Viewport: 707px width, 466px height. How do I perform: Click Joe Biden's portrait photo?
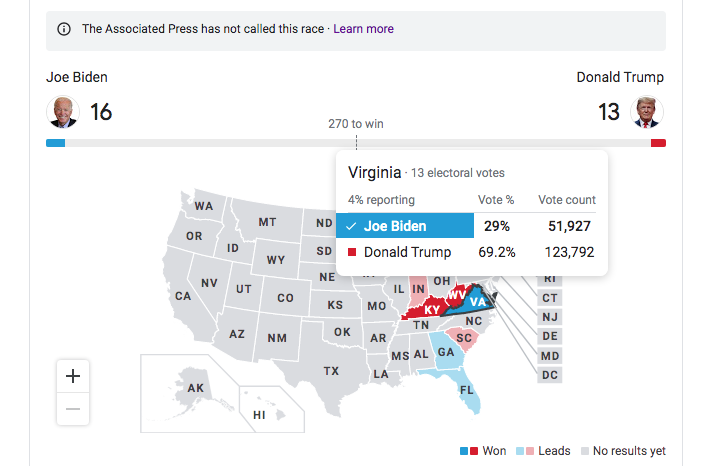(x=63, y=112)
